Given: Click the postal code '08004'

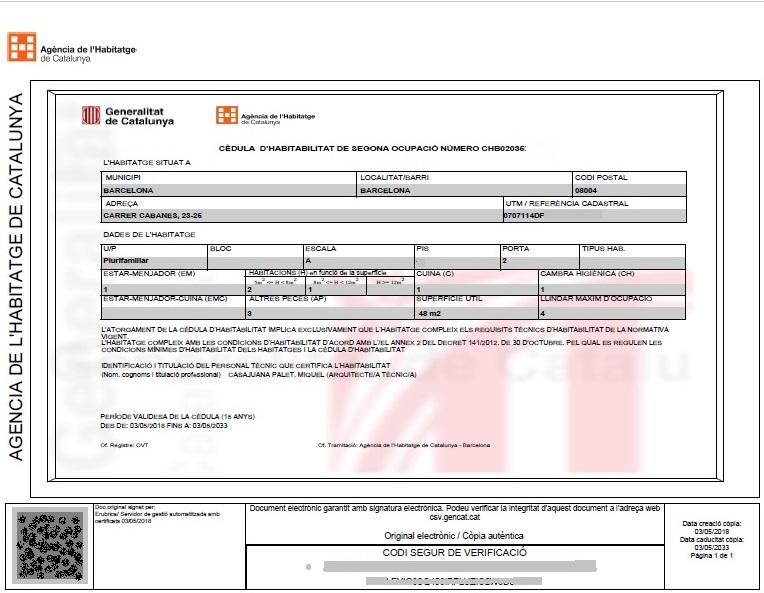Looking at the screenshot, I should click(x=586, y=190).
